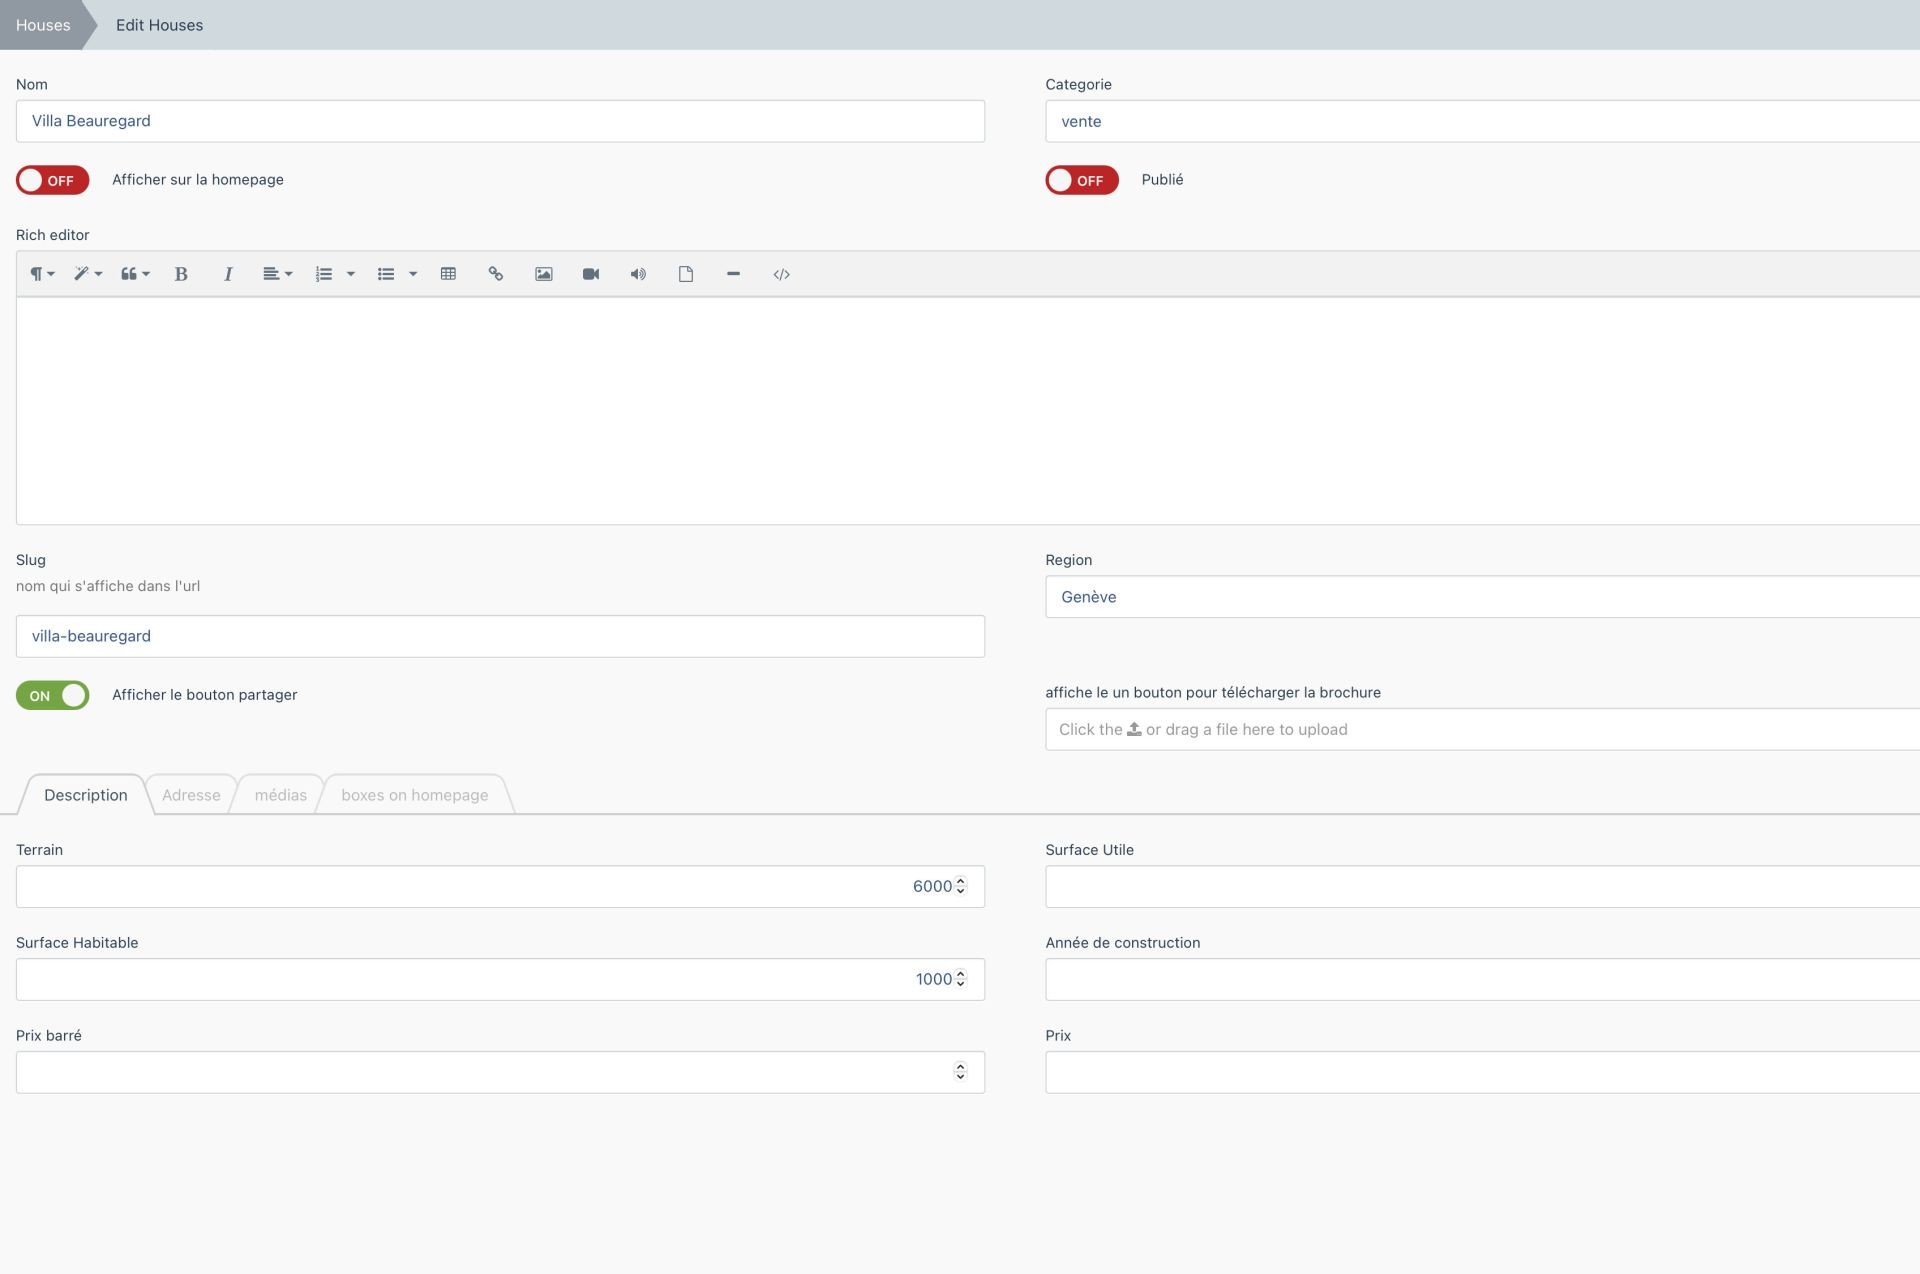Open the code view of the editor
The height and width of the screenshot is (1274, 1920).
point(781,274)
